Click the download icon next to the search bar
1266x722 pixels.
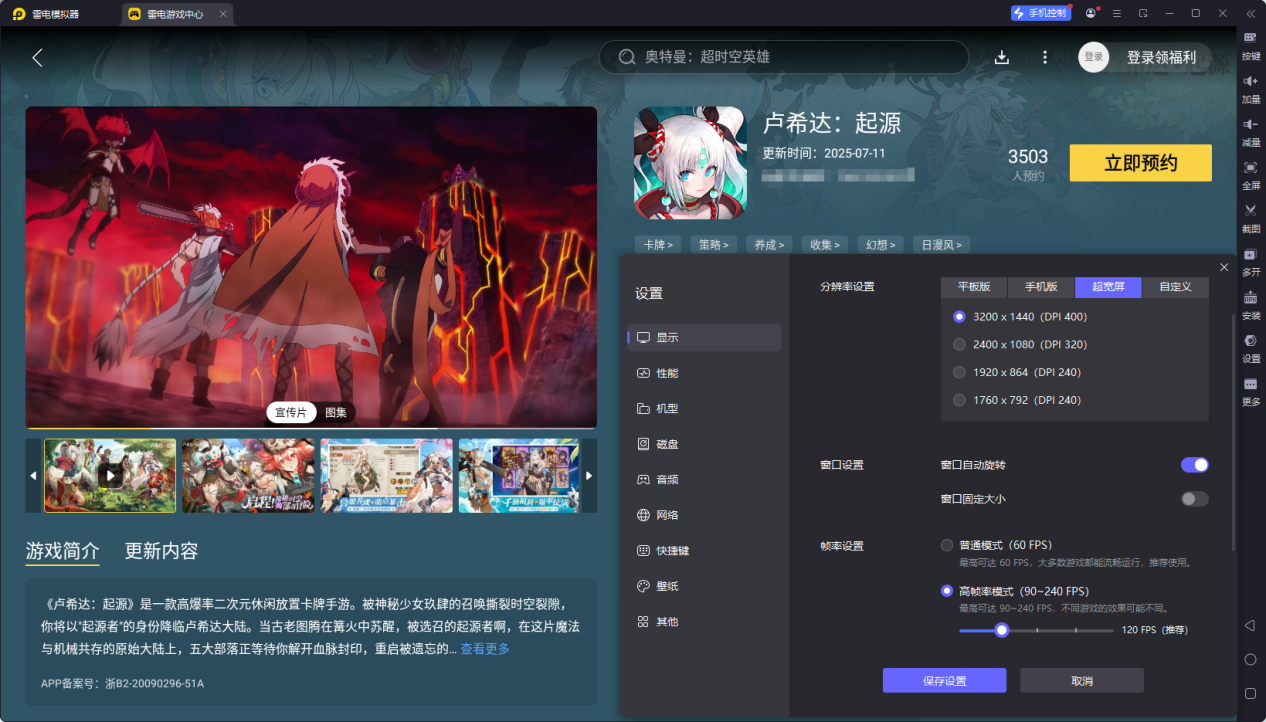tap(1002, 57)
